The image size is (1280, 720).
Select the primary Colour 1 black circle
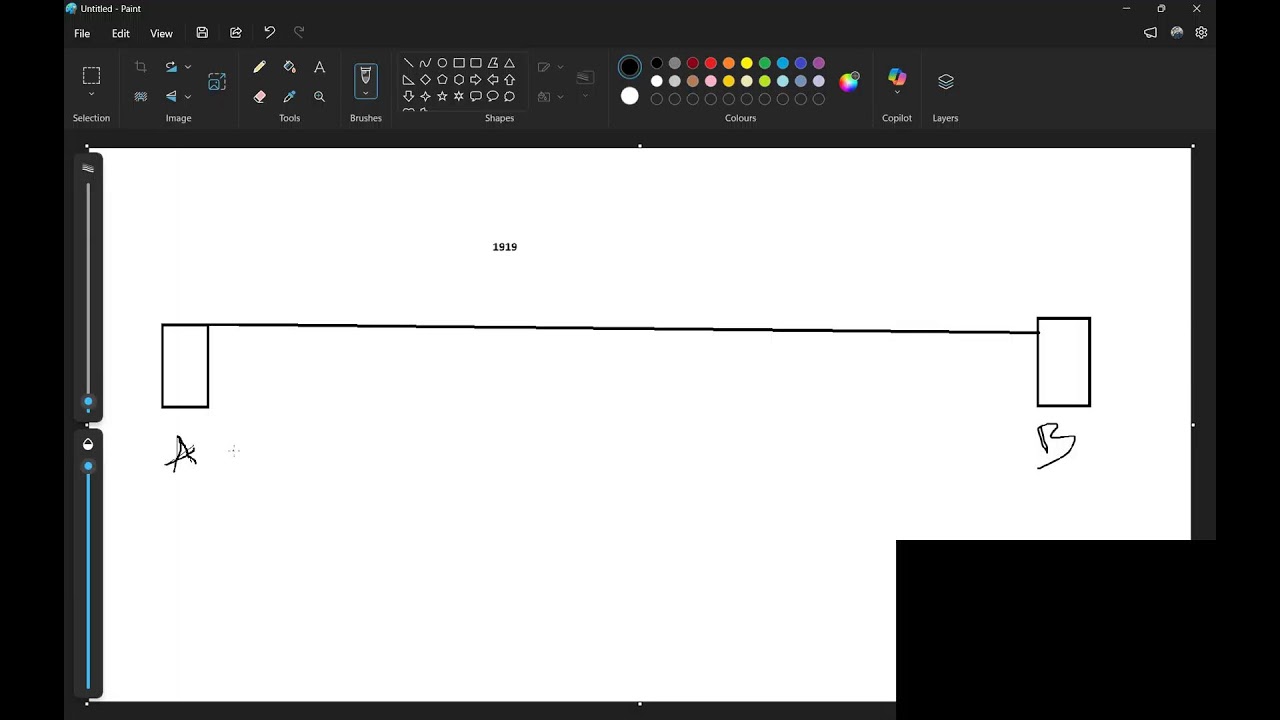coord(630,67)
